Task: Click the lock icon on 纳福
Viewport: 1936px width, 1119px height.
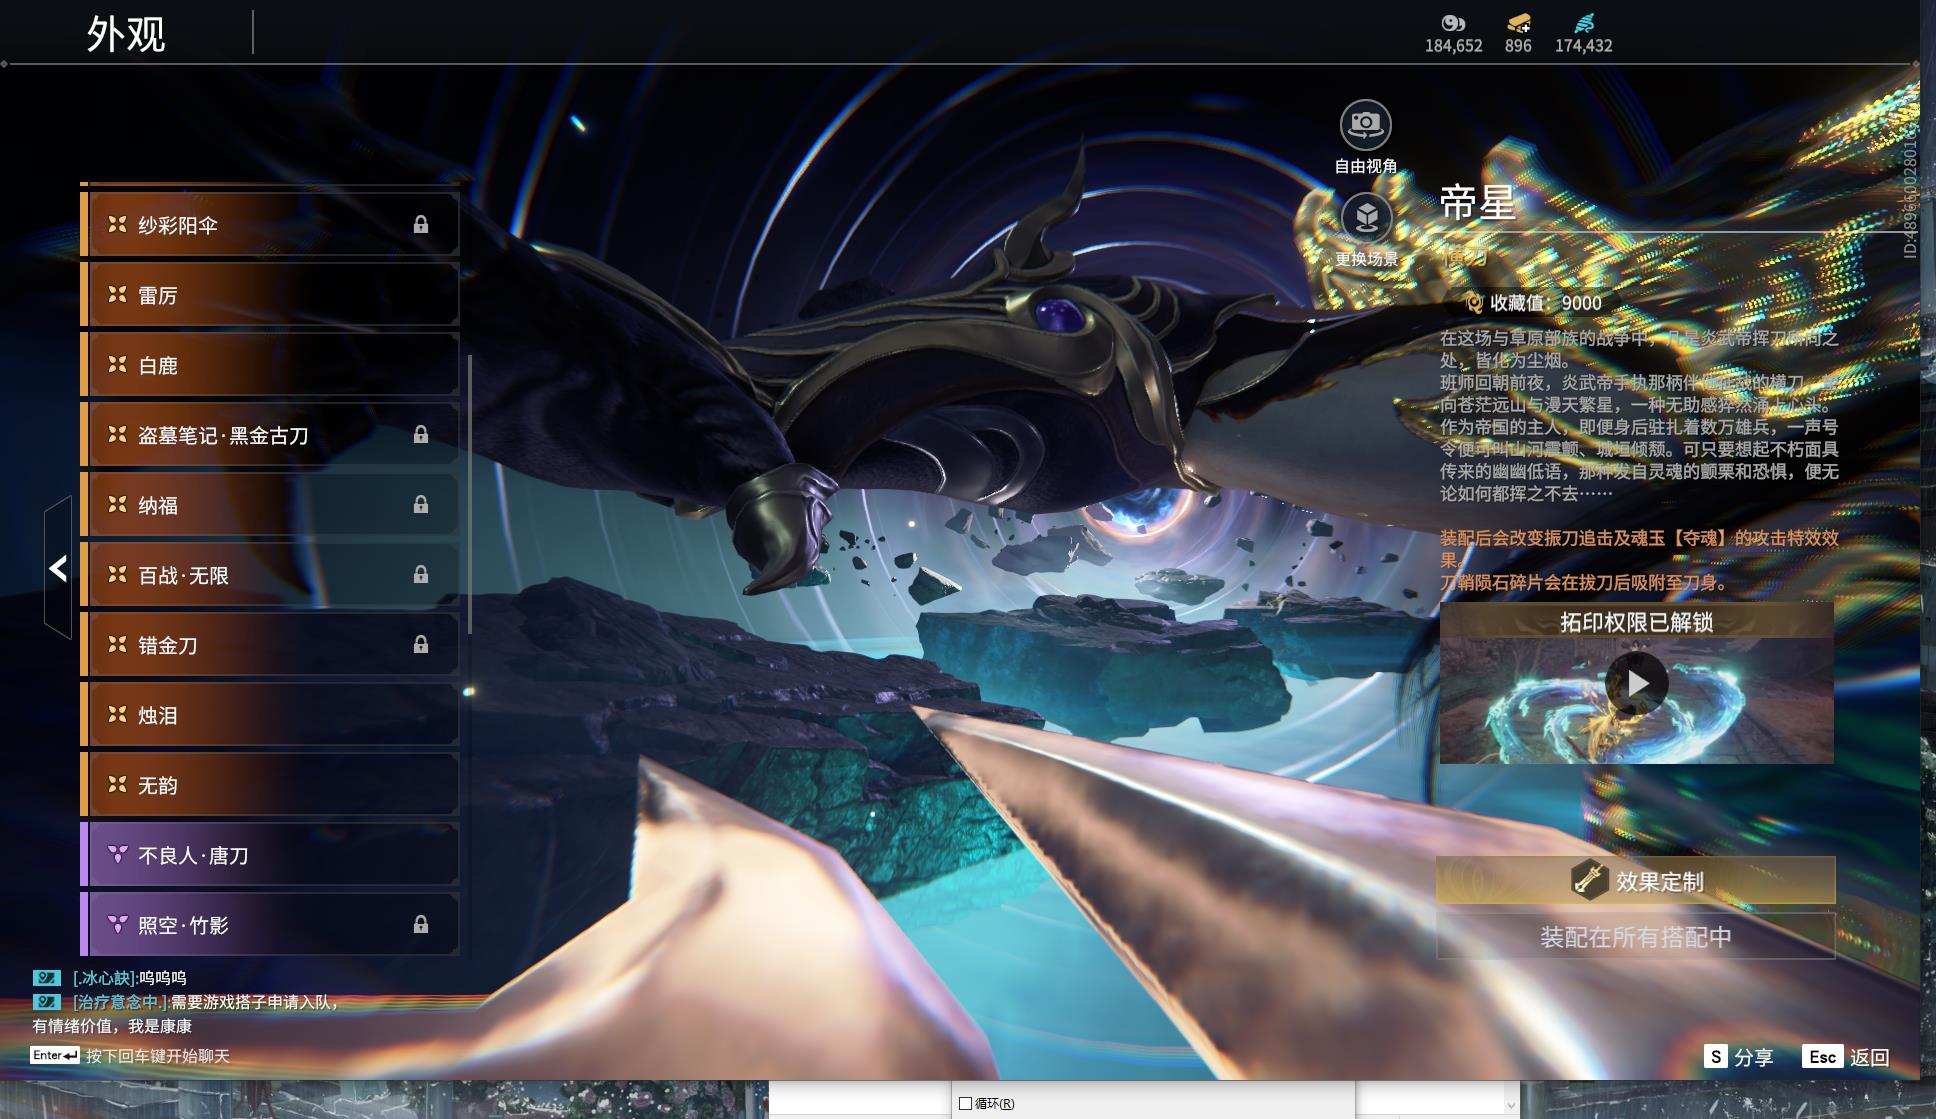Action: pyautogui.click(x=421, y=504)
